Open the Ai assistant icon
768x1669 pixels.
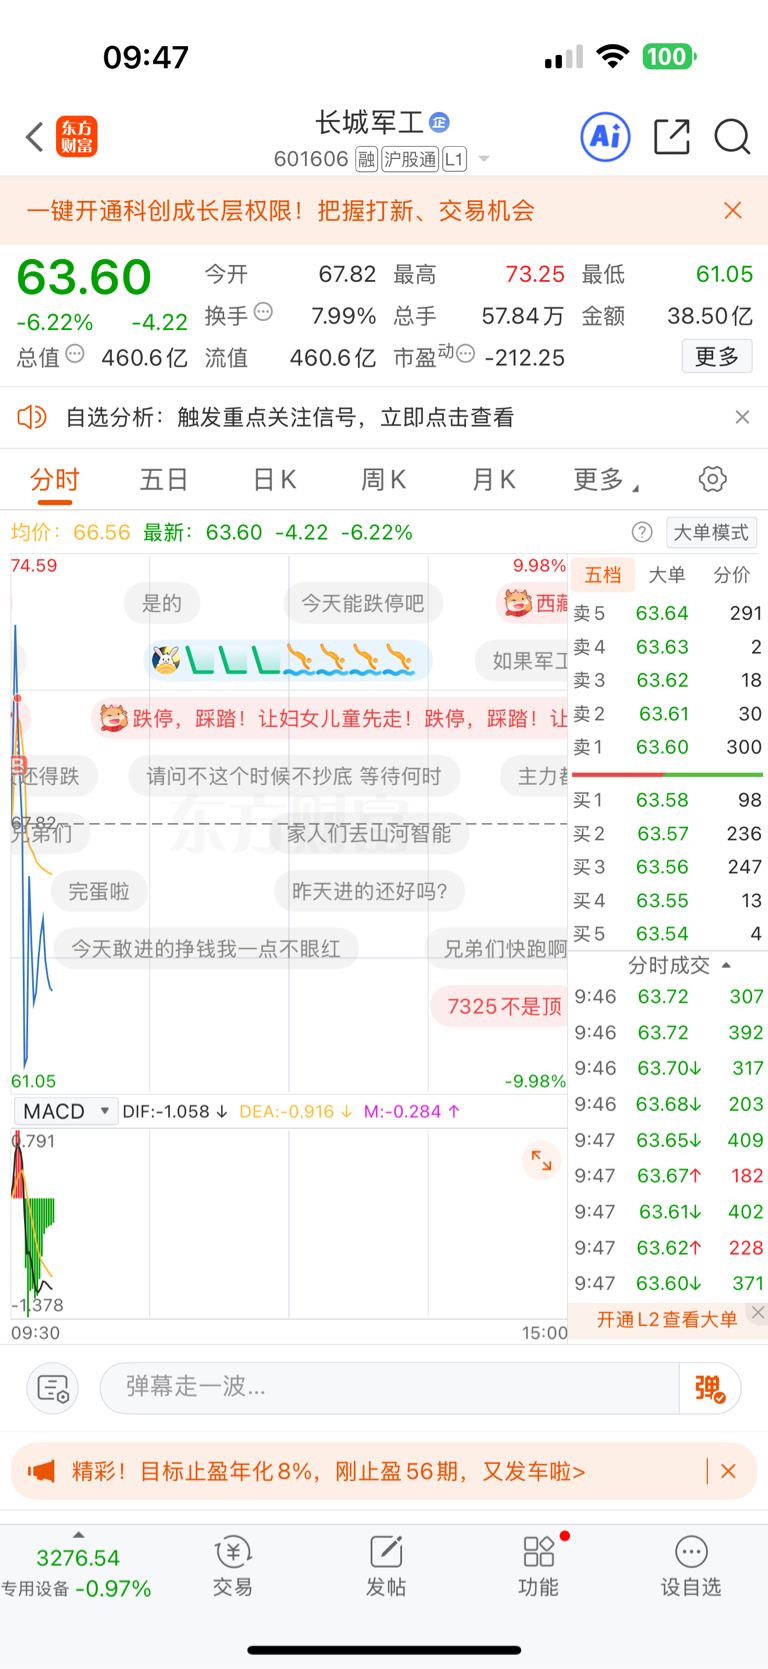(605, 136)
